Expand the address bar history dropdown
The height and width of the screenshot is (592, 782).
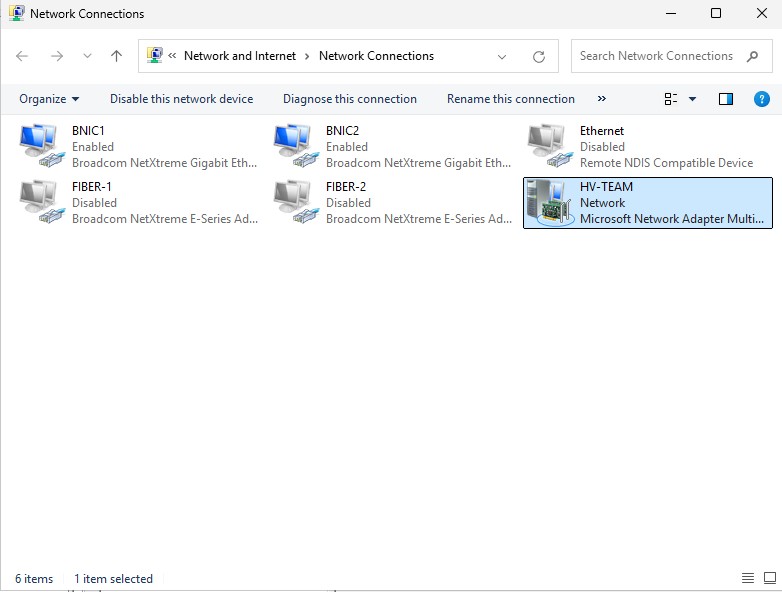502,57
